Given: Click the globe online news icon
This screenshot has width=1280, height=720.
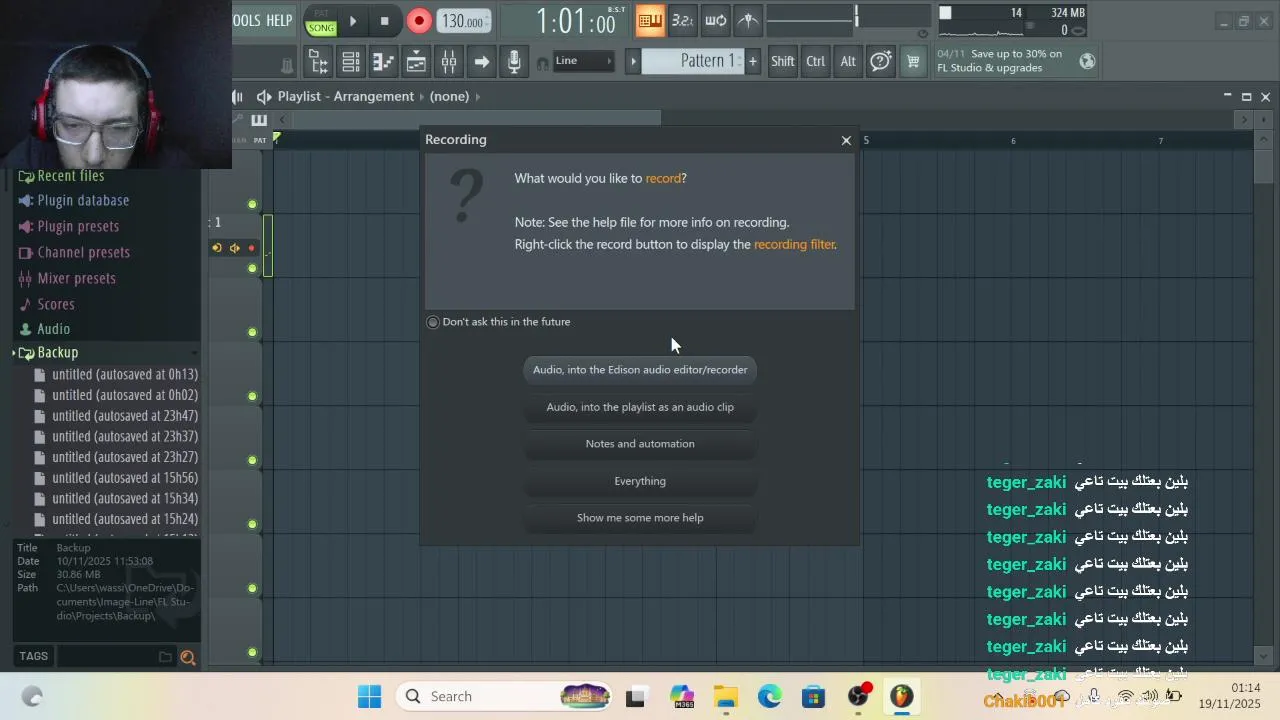Looking at the screenshot, I should click(x=1087, y=62).
